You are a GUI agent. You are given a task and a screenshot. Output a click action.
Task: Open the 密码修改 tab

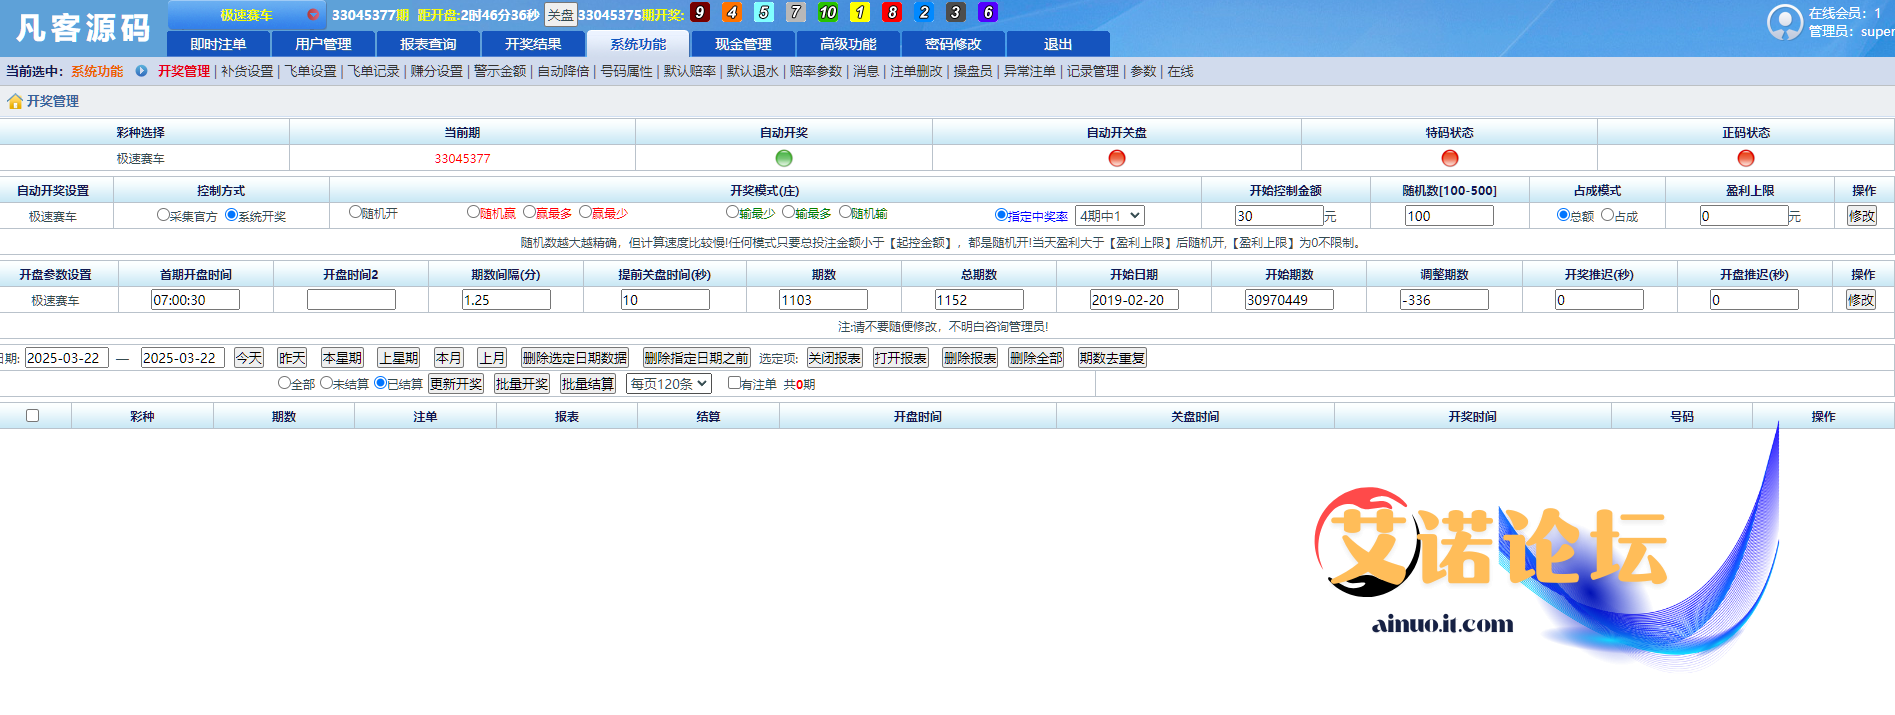pyautogui.click(x=953, y=44)
